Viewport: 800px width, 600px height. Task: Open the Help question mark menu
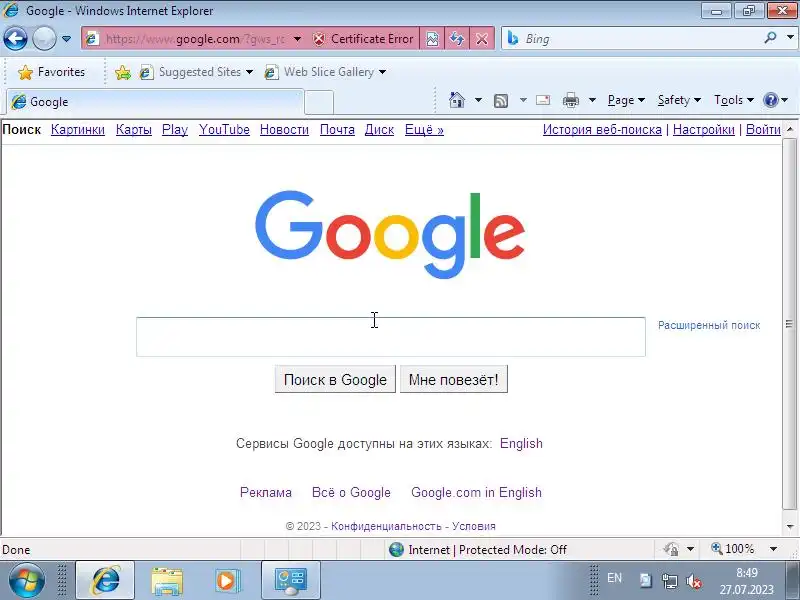[x=775, y=100]
